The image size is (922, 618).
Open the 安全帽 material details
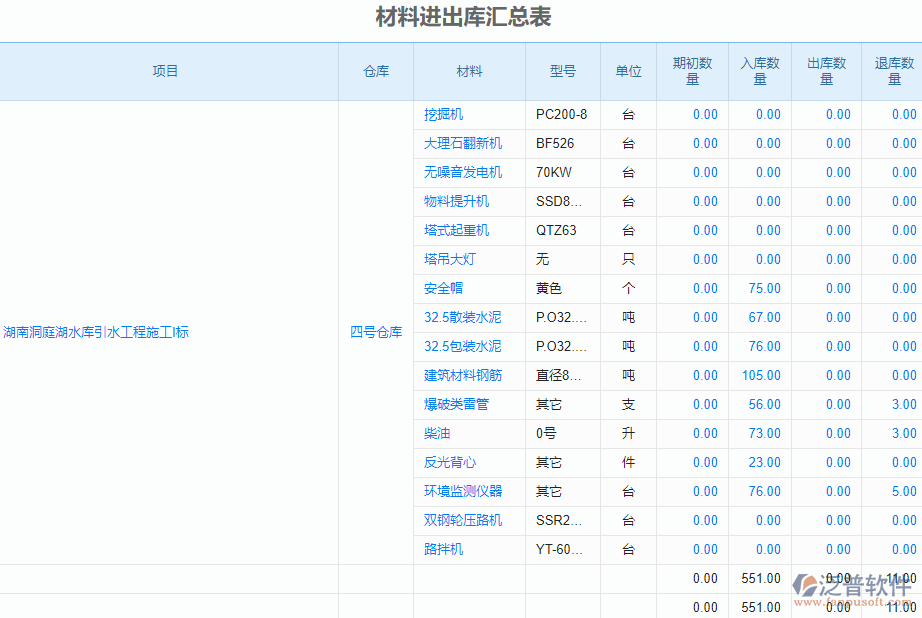pos(438,288)
